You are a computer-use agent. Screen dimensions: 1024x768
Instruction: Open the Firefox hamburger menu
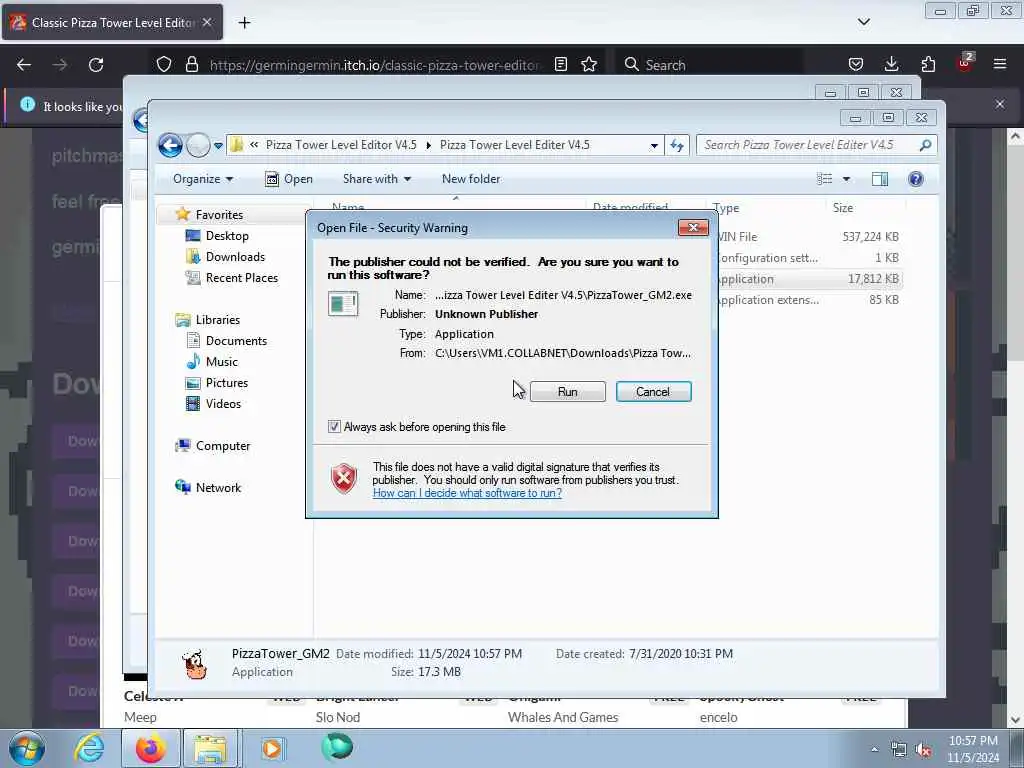click(x=1000, y=65)
